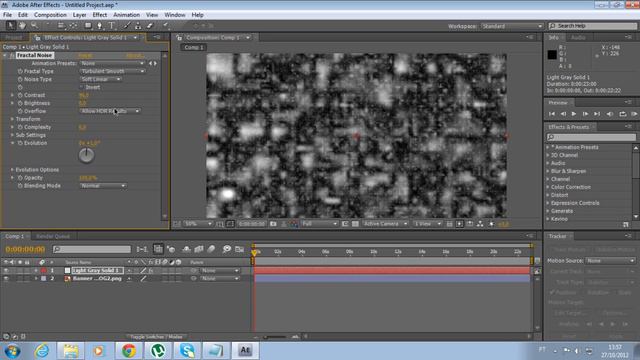Image resolution: width=640 pixels, height=360 pixels.
Task: Hide Light Gray Solid 1 layer eye
Action: click(6, 270)
